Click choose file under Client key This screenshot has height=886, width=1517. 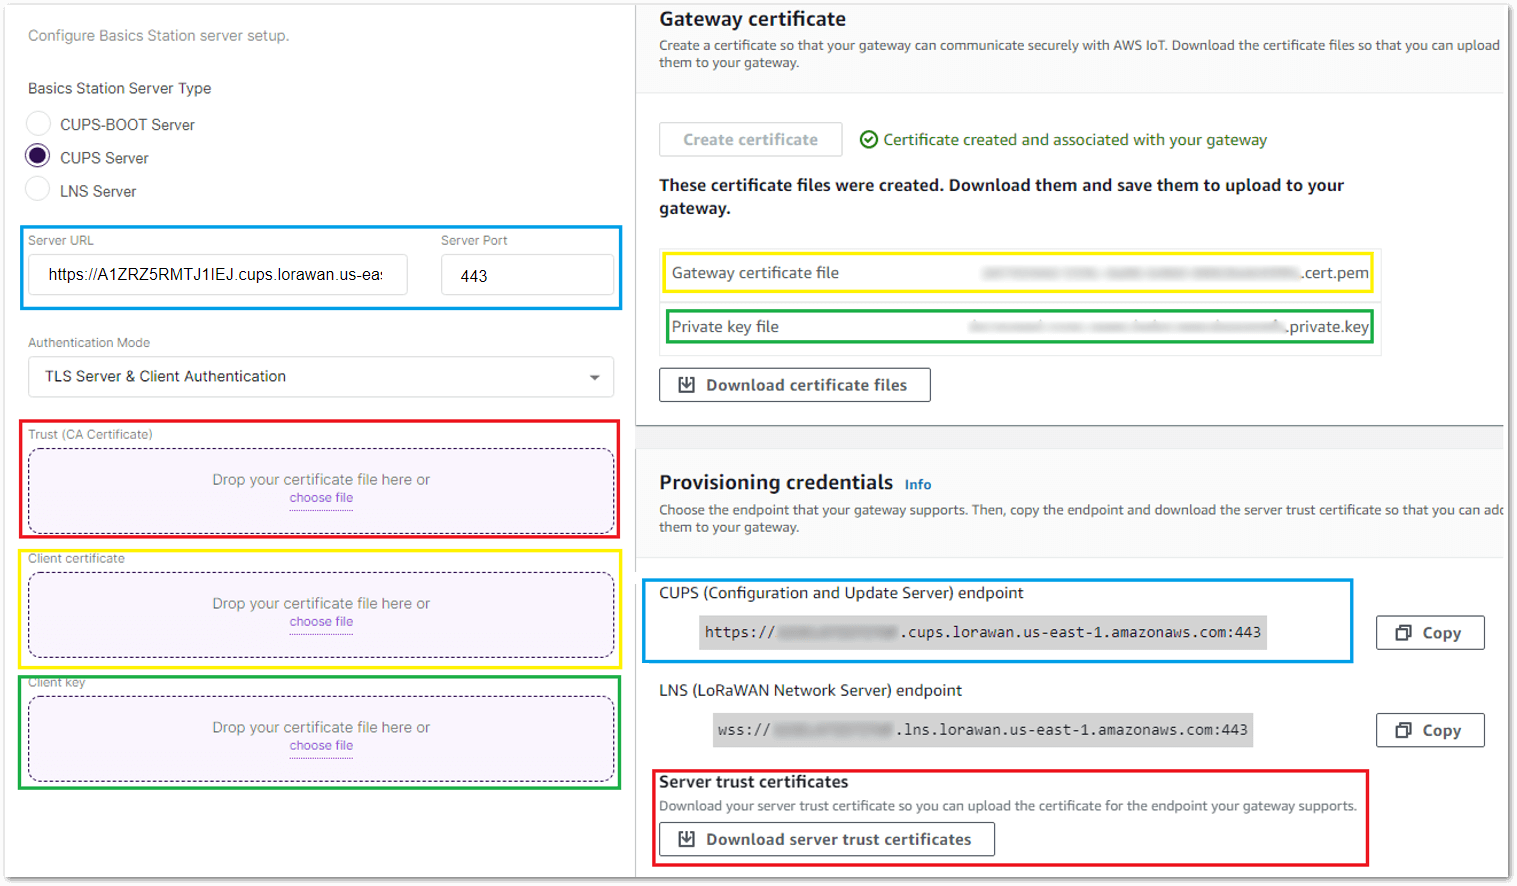tap(321, 746)
